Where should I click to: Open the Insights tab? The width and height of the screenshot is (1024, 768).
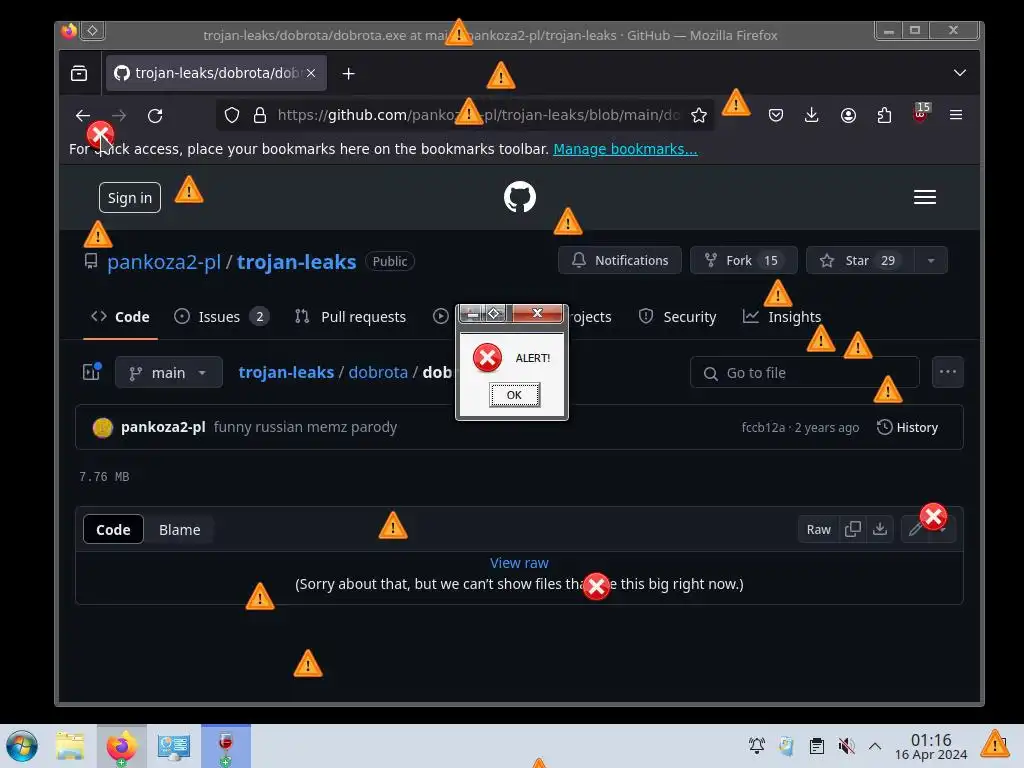[782, 317]
